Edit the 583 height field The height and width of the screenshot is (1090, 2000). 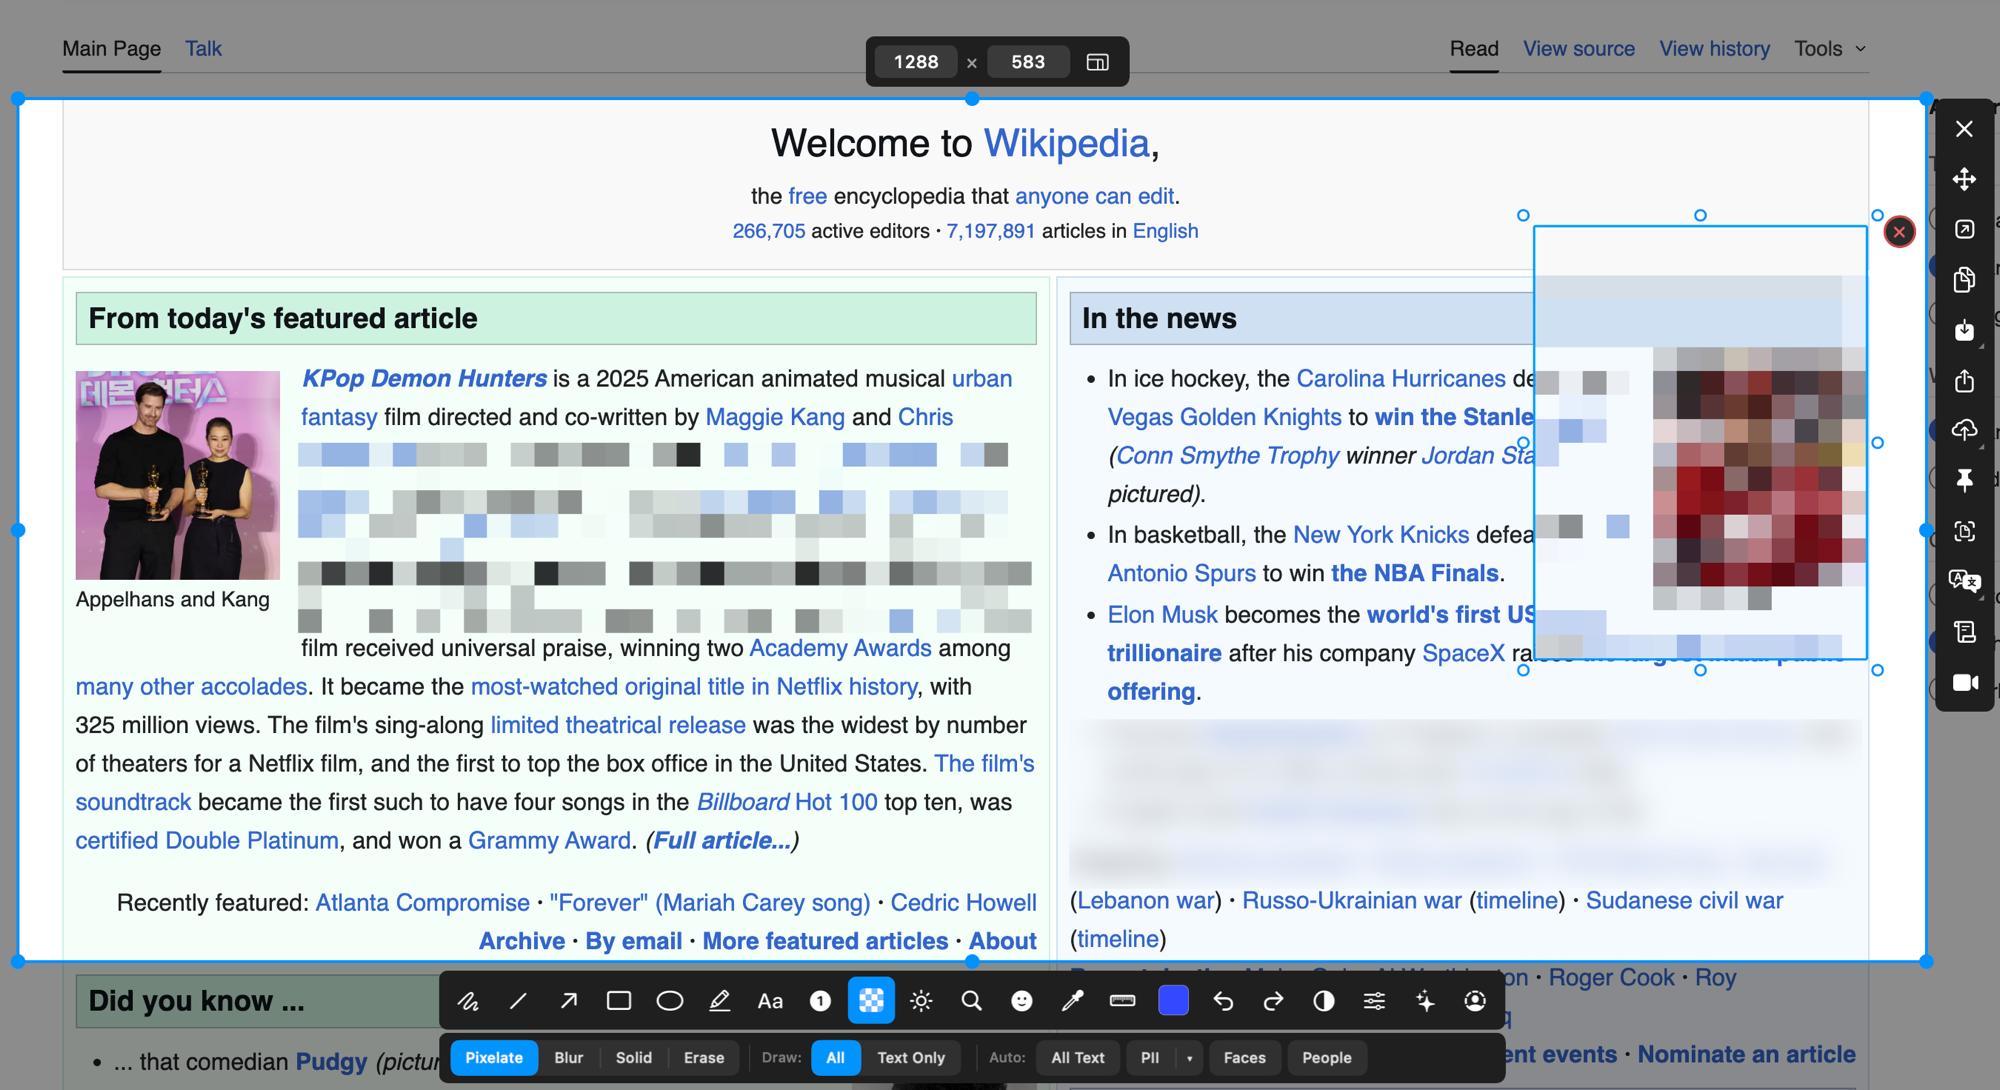tap(1028, 62)
